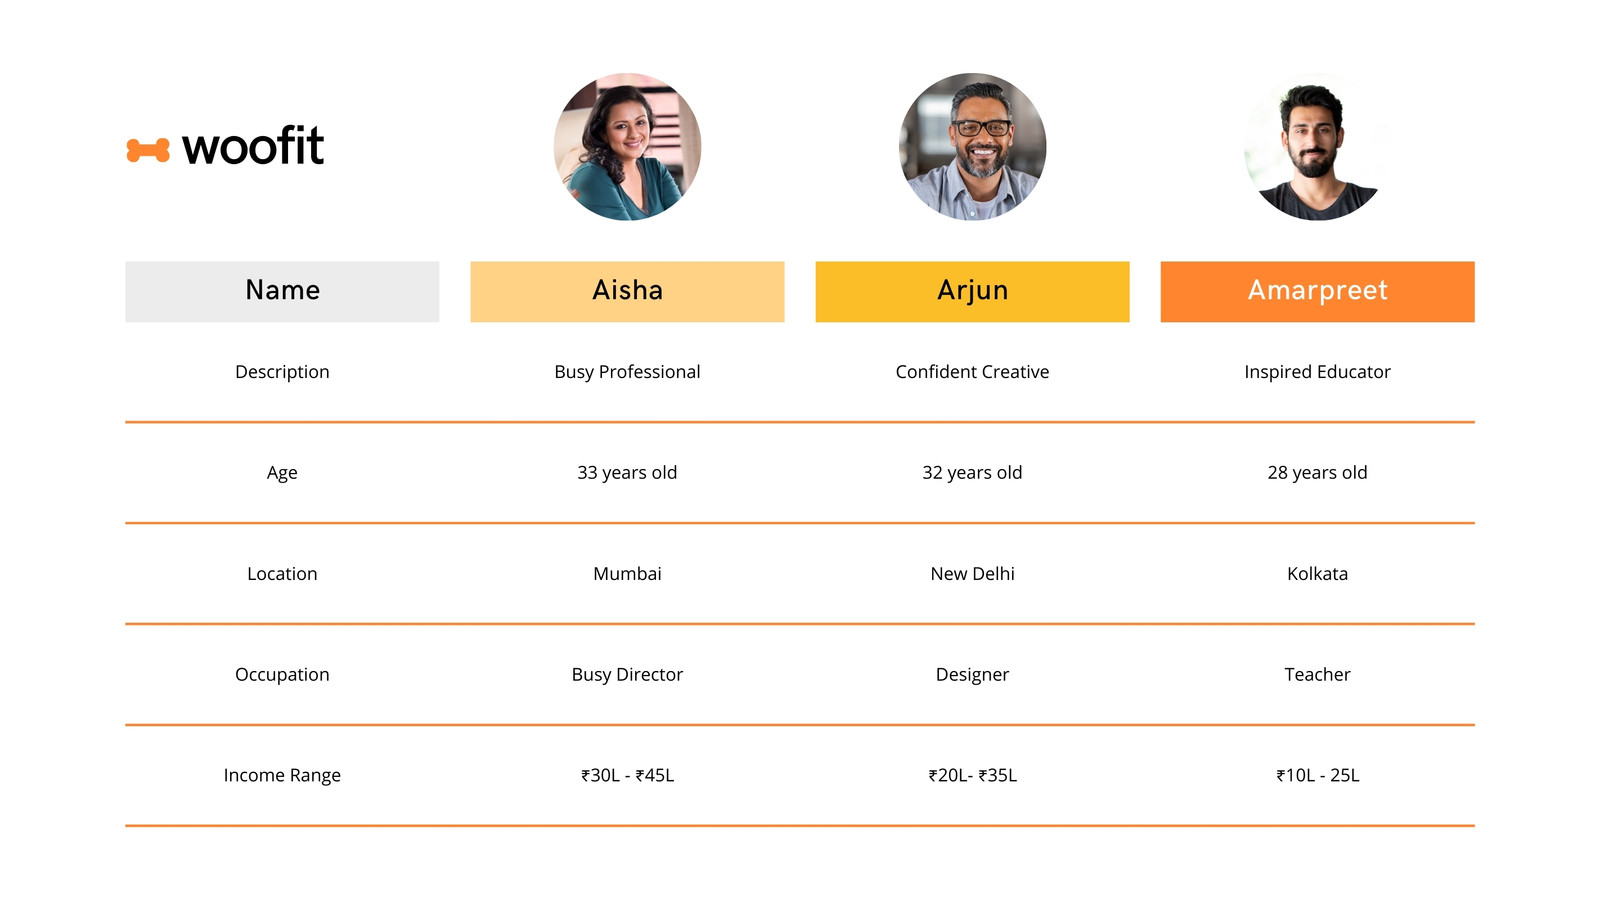Image resolution: width=1600 pixels, height=900 pixels.
Task: Click the gray Name header box
Action: [x=282, y=292]
